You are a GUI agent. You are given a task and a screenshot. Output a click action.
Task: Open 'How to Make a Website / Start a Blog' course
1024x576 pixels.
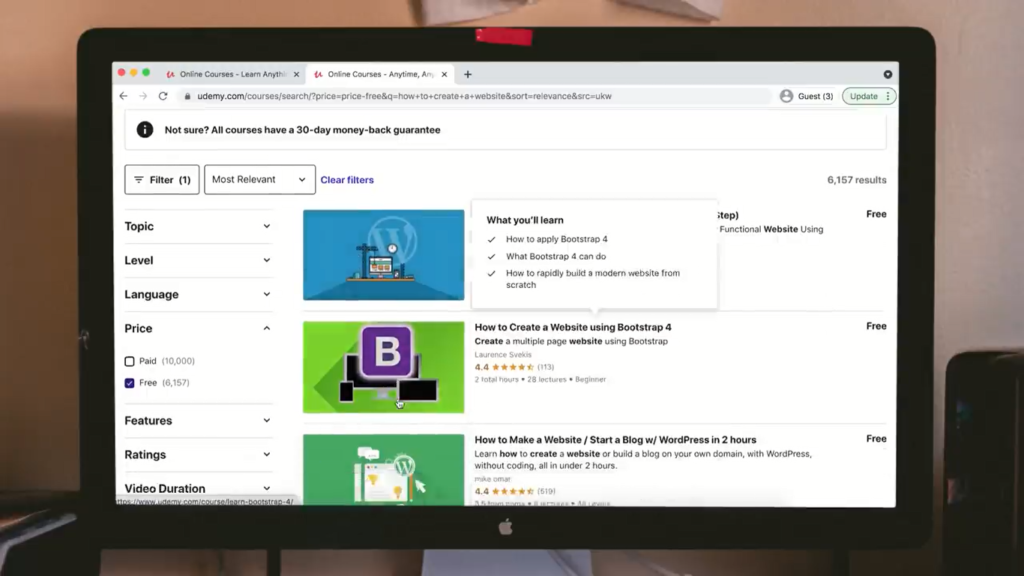tap(615, 440)
